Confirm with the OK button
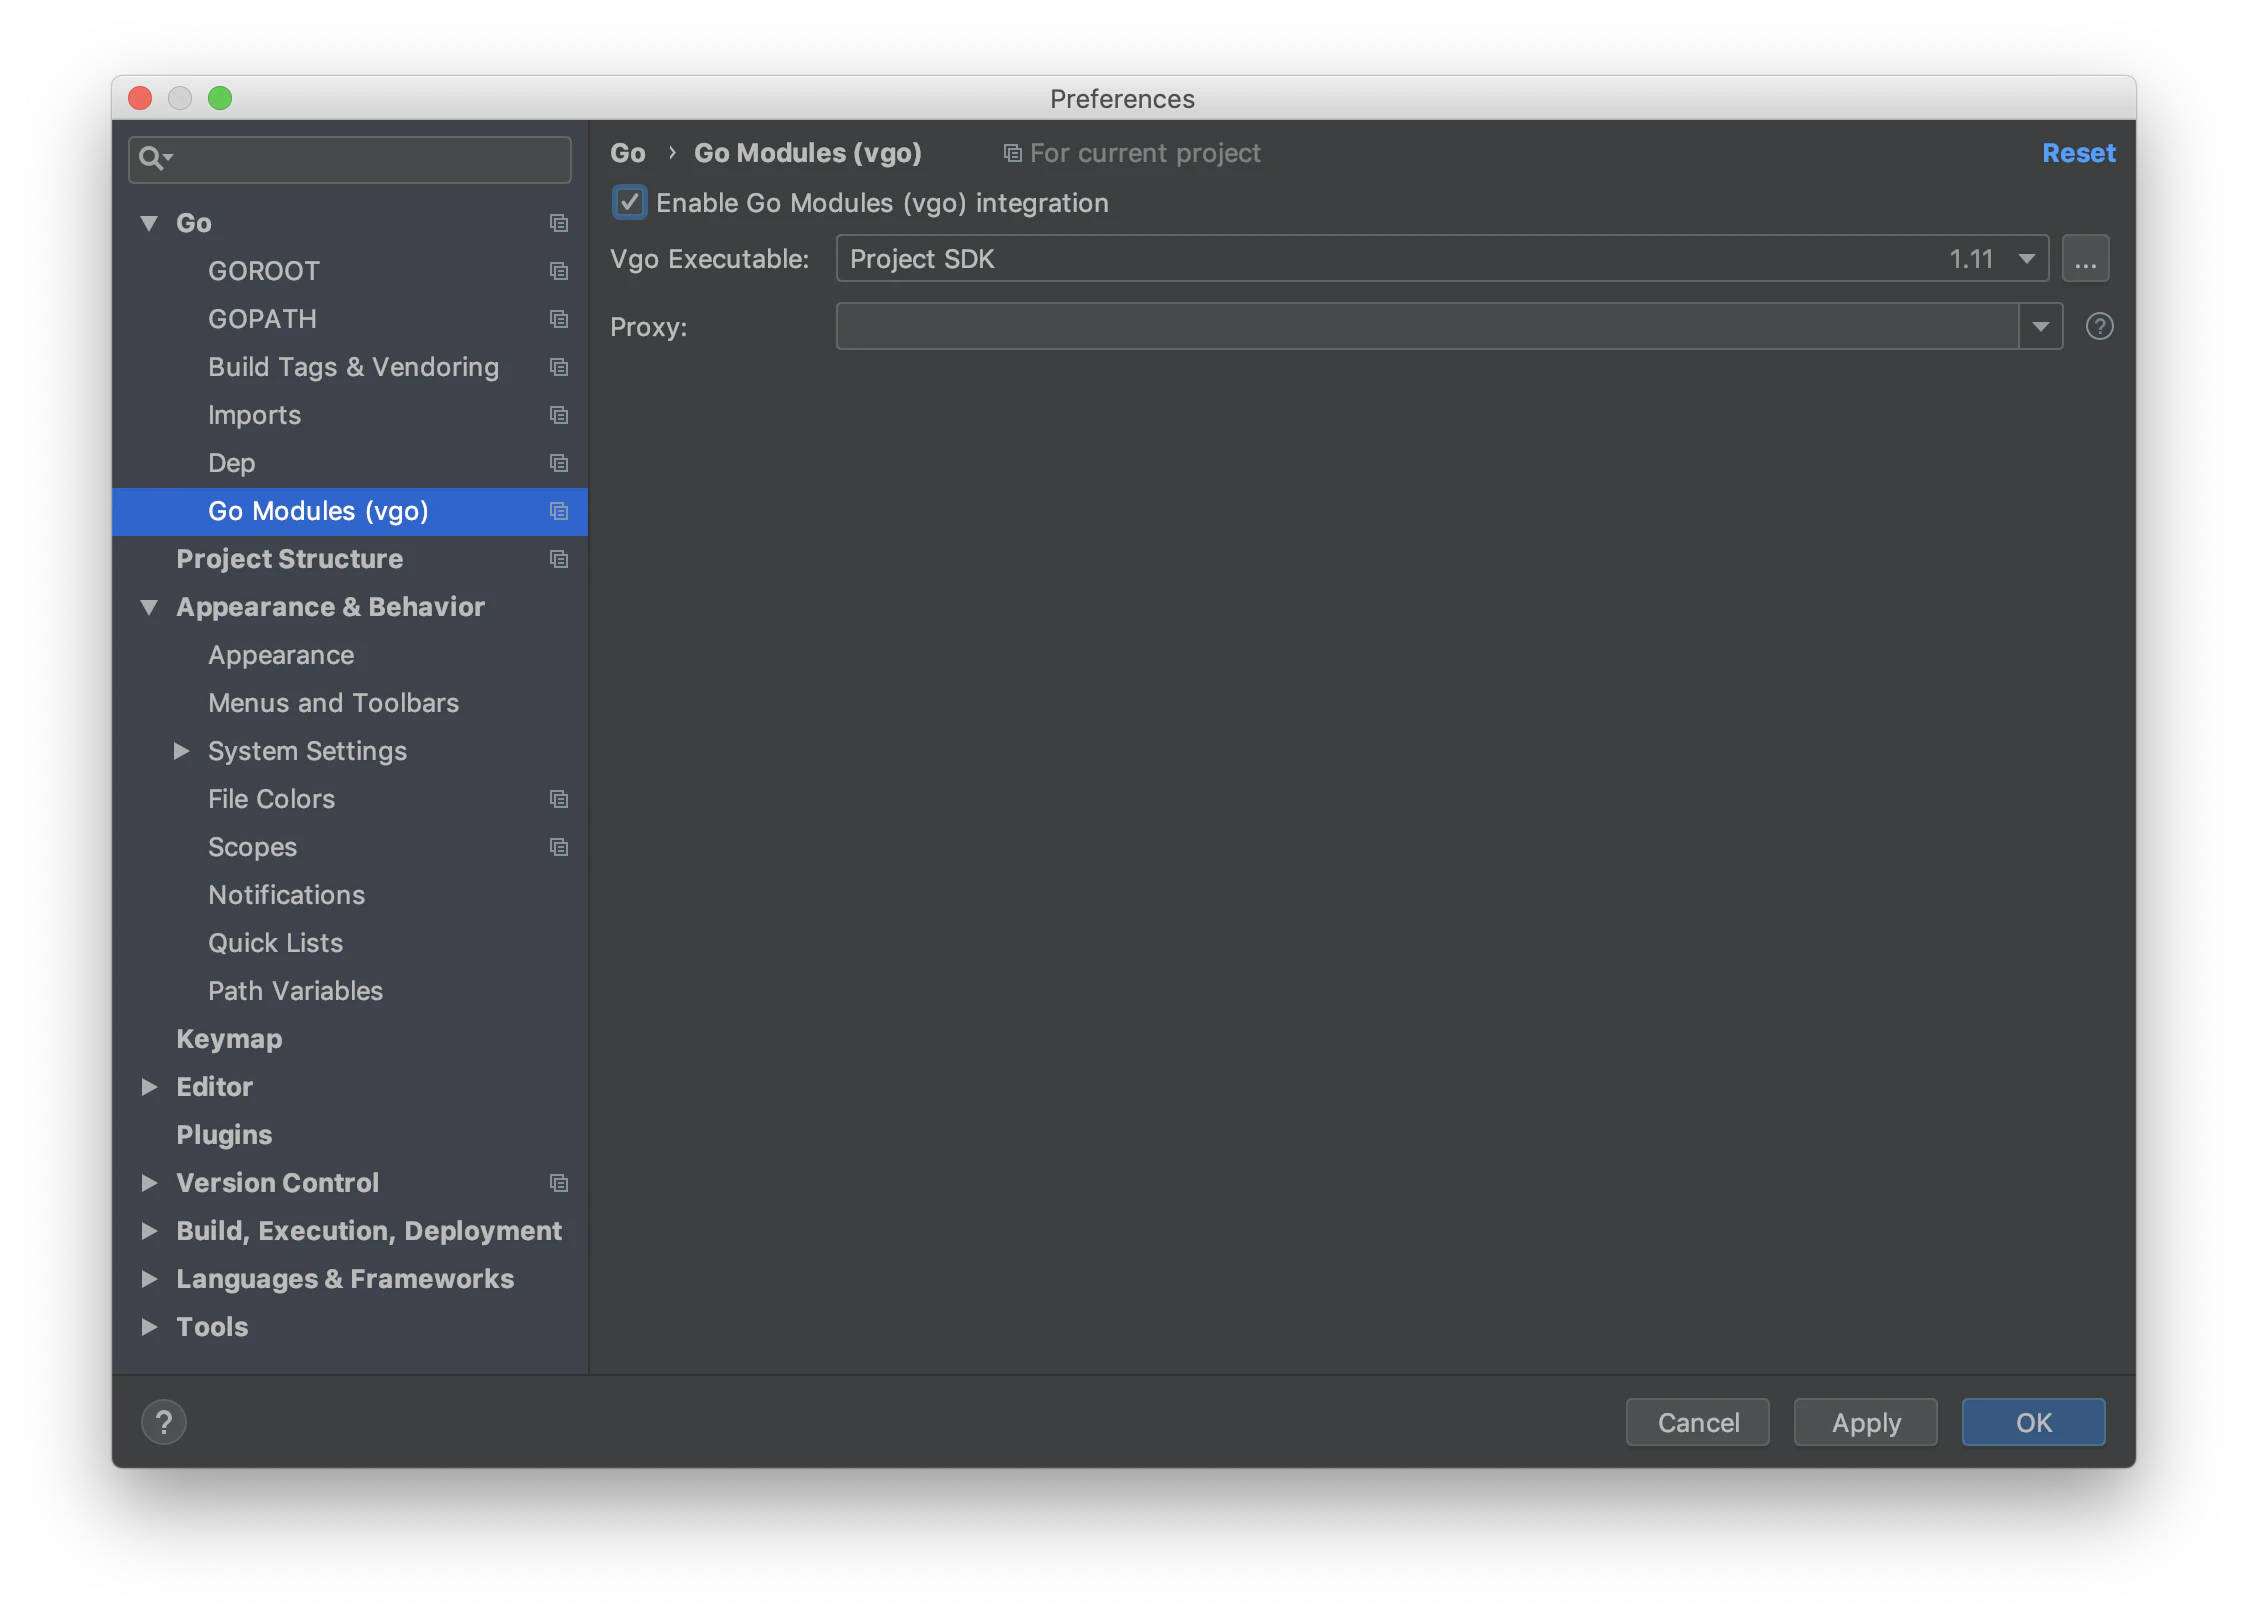The width and height of the screenshot is (2248, 1616). pyautogui.click(x=2033, y=1422)
